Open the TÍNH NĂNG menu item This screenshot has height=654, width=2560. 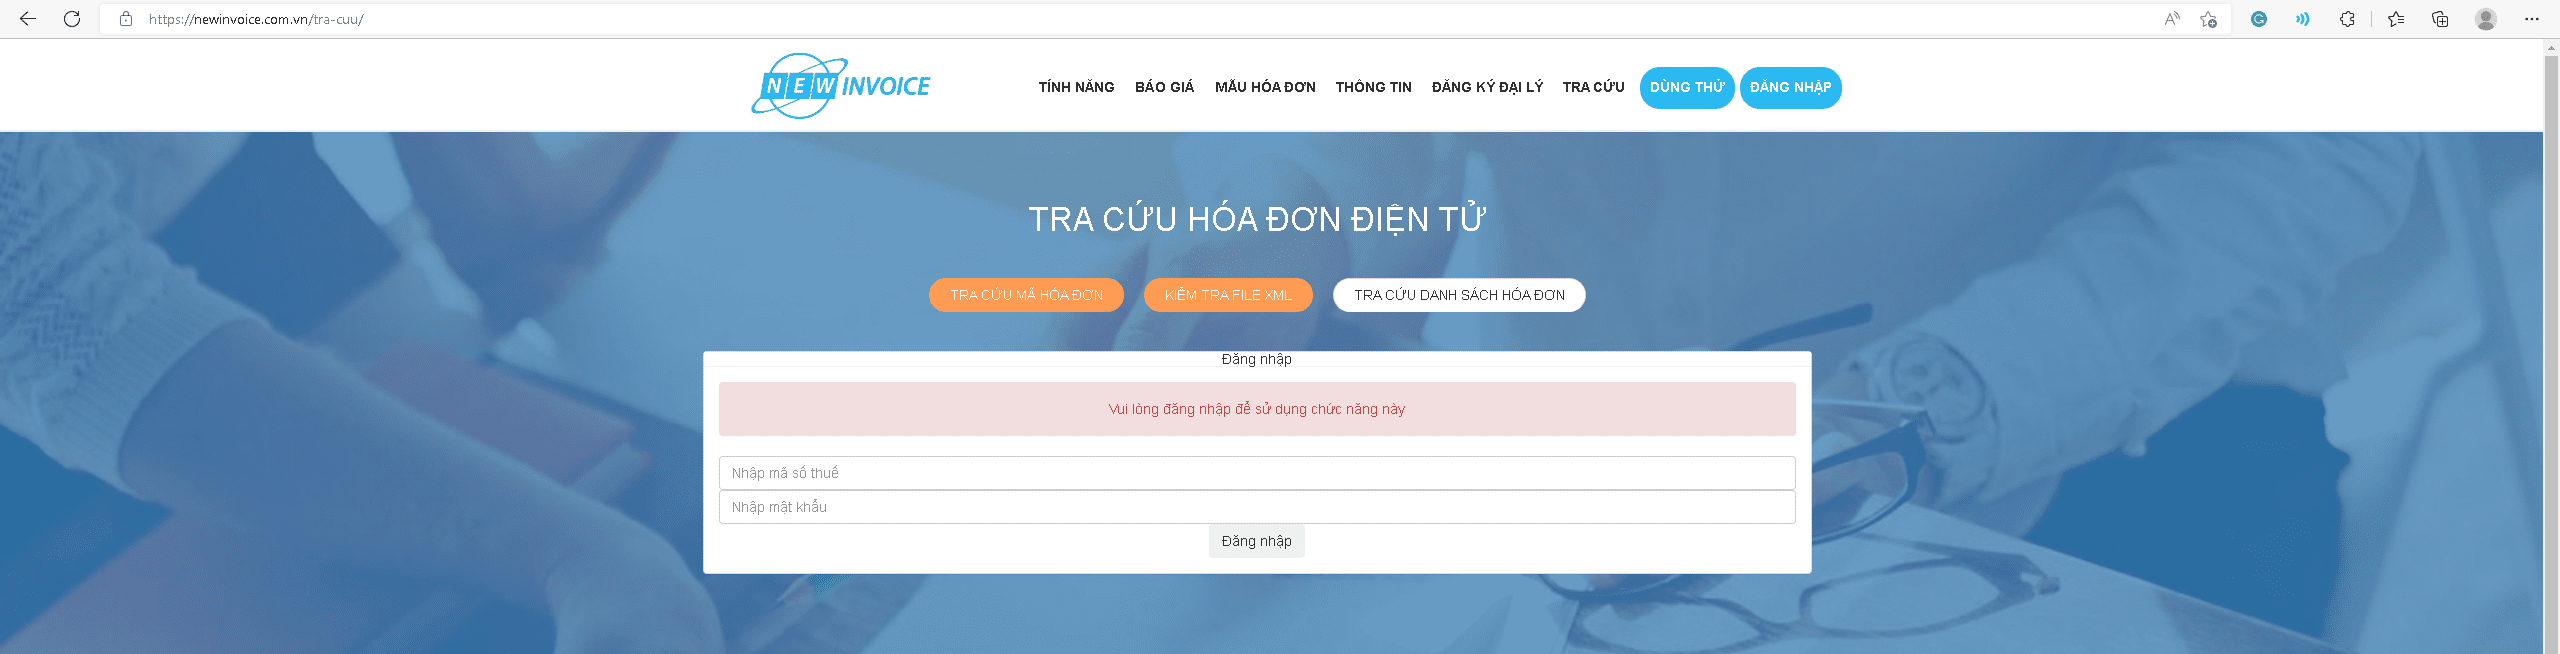coord(1076,87)
